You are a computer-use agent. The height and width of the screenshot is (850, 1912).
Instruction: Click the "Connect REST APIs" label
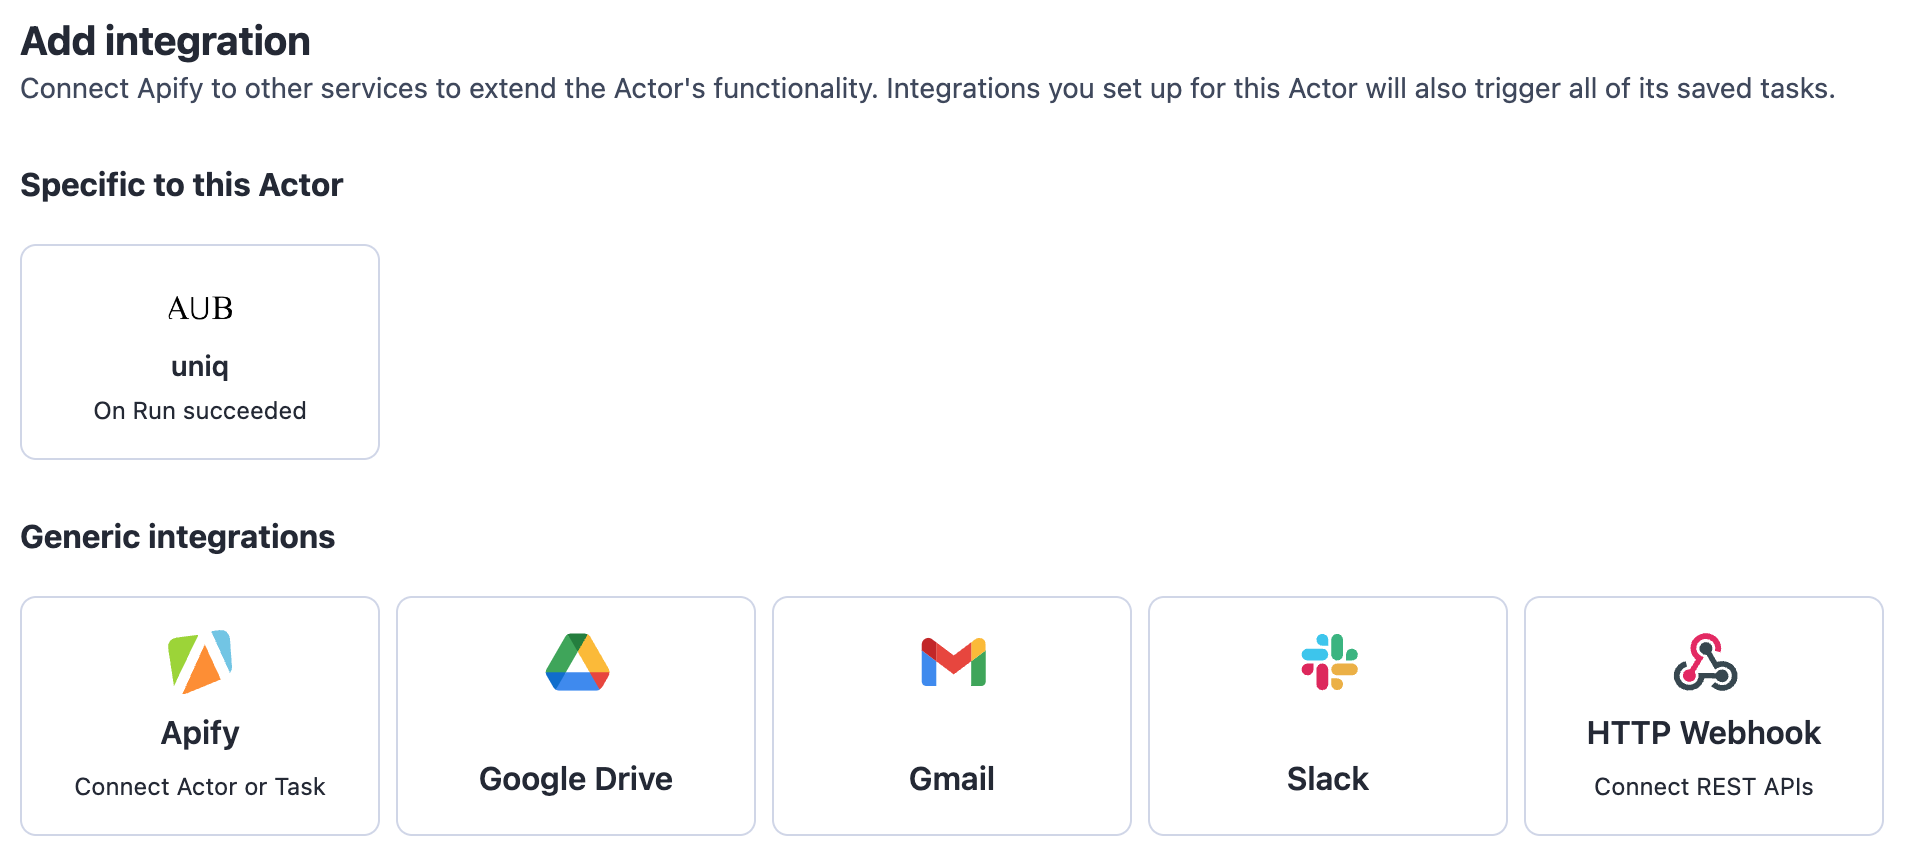point(1703,786)
